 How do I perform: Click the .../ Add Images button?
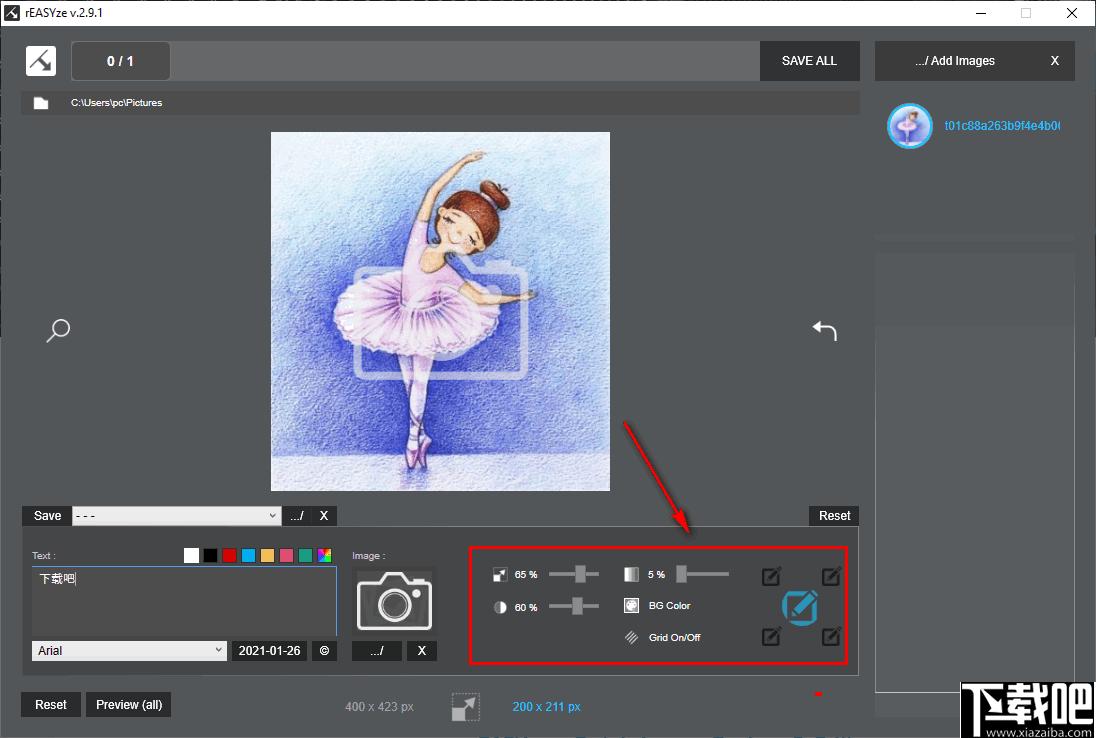pos(955,61)
